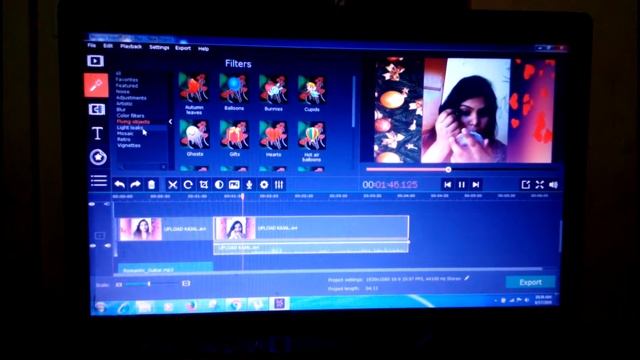Collapse the filter categories panel arrow
Viewport: 640px width, 360px height.
(x=171, y=122)
